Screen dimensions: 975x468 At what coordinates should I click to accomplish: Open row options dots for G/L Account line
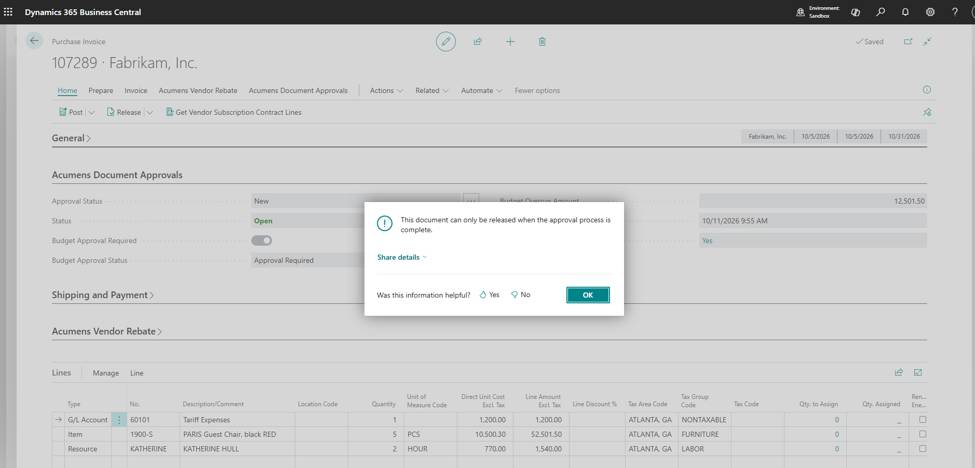pyautogui.click(x=119, y=420)
